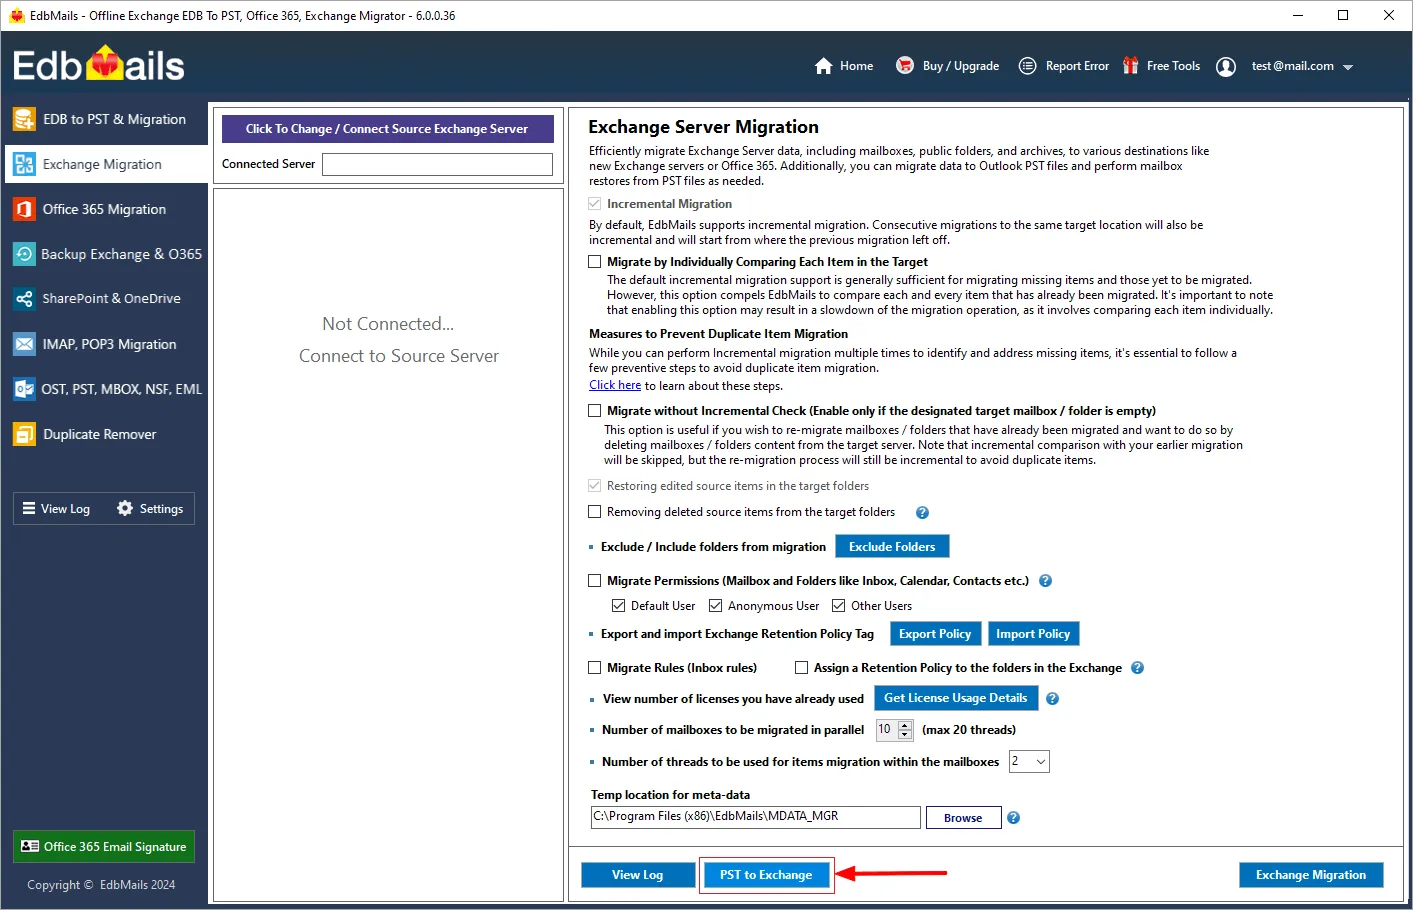Image resolution: width=1413 pixels, height=910 pixels.
Task: Open help icon beside Browse button
Action: point(1013,817)
